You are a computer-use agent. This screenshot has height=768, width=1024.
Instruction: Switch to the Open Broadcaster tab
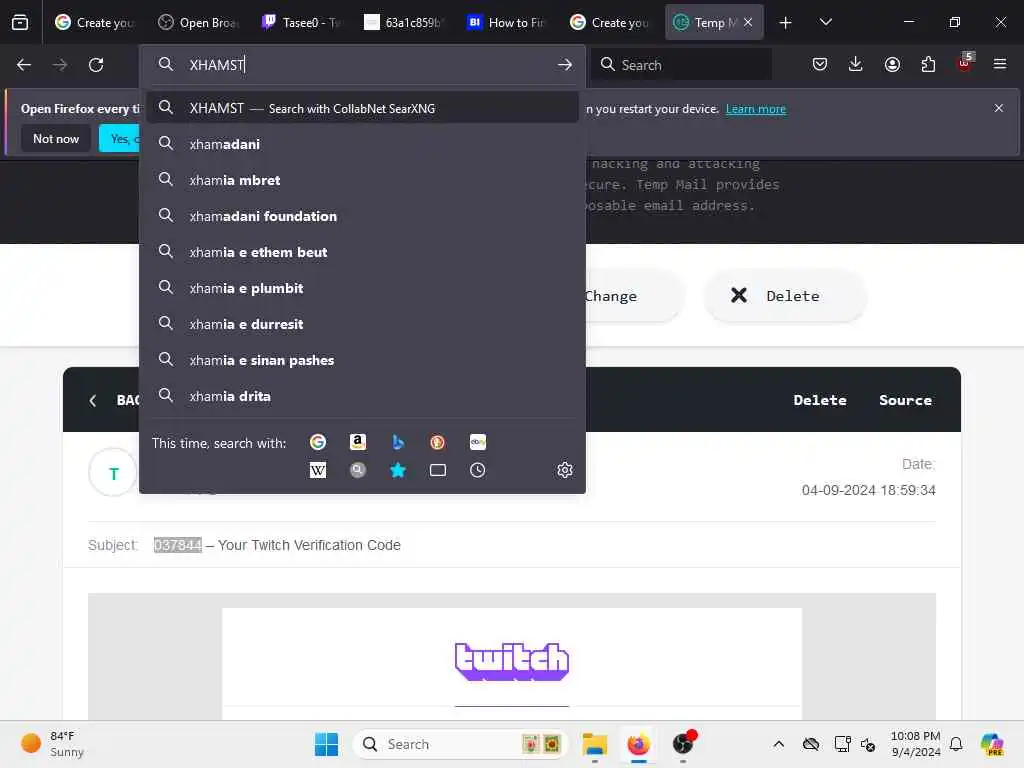click(199, 22)
